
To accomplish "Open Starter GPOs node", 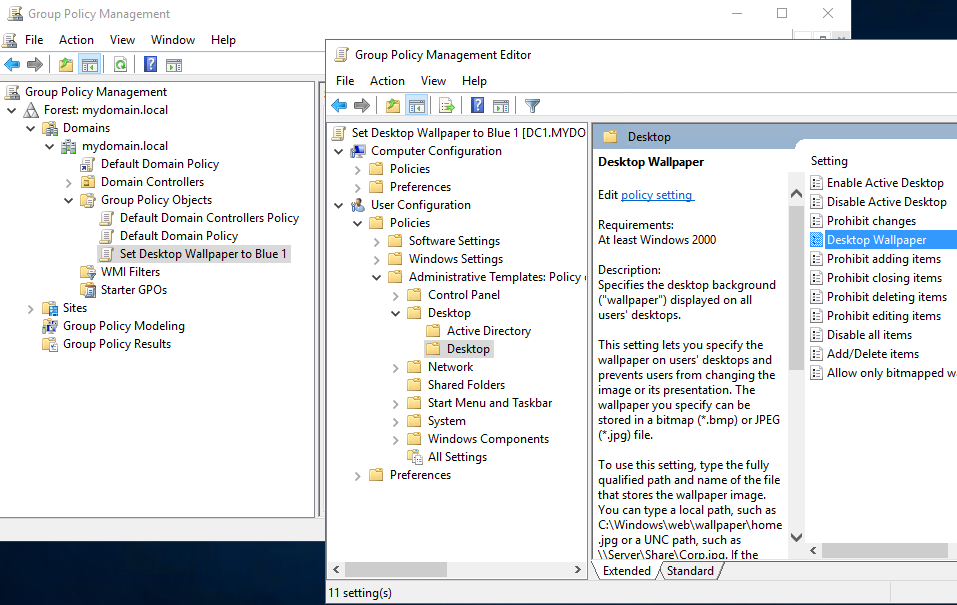I will pyautogui.click(x=133, y=290).
